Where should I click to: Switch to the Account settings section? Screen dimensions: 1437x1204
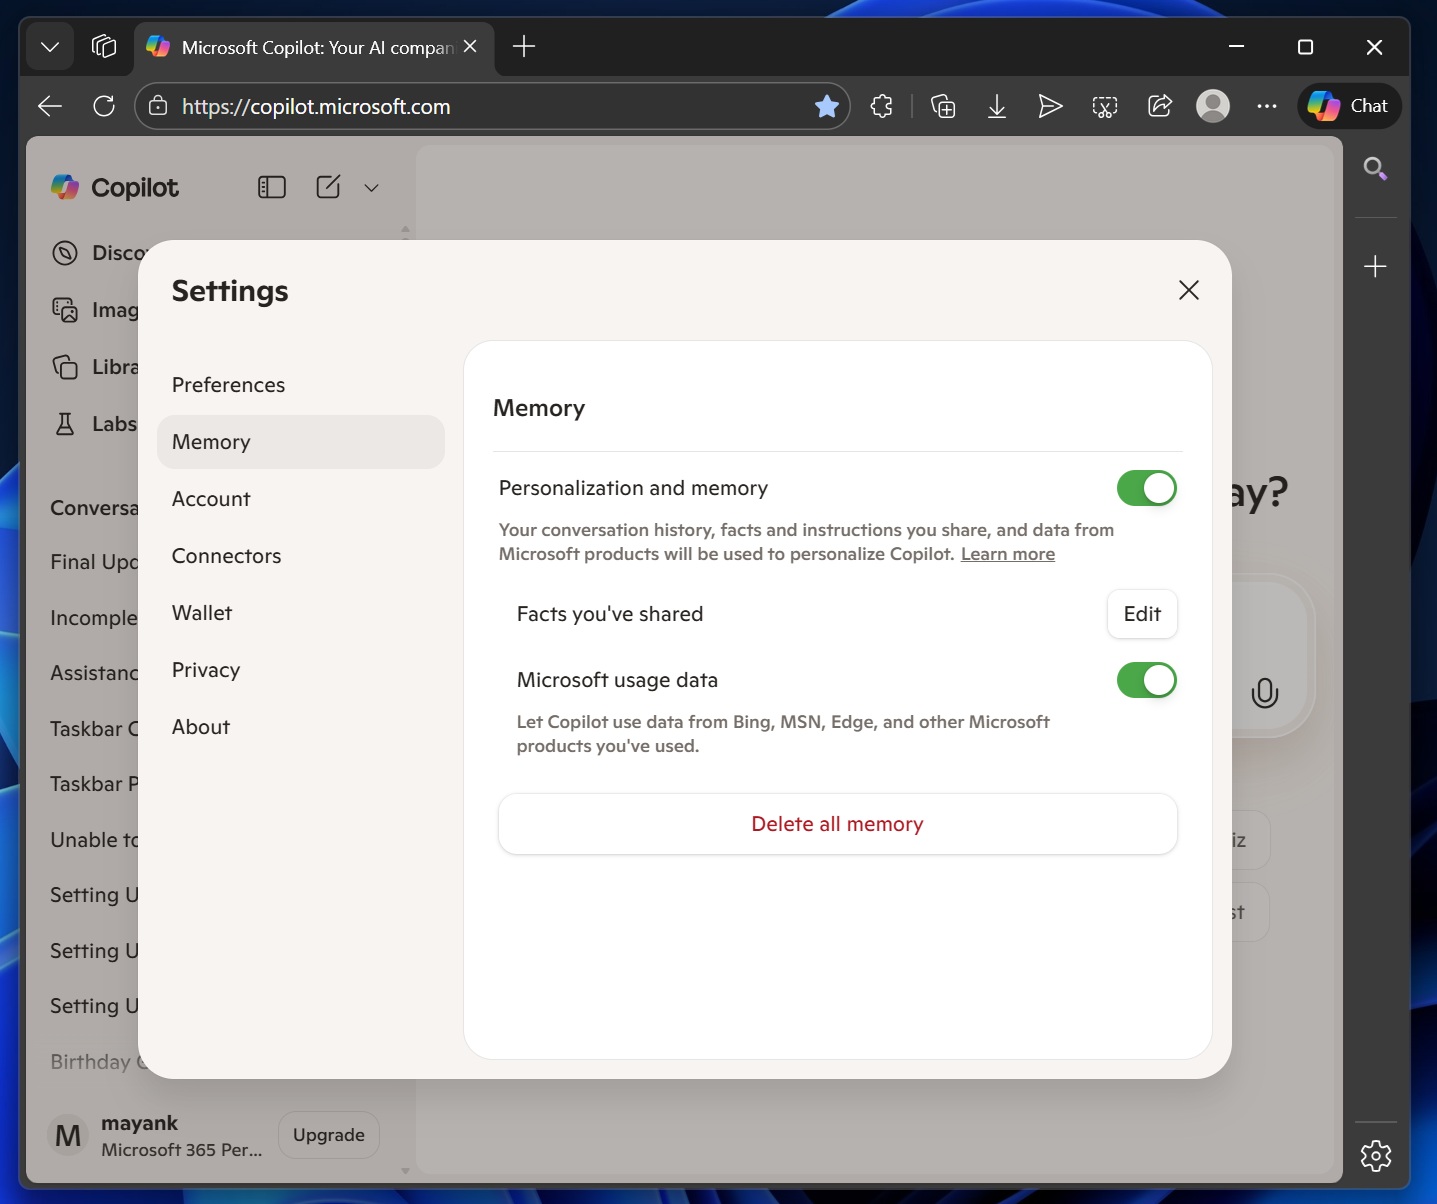(x=211, y=498)
